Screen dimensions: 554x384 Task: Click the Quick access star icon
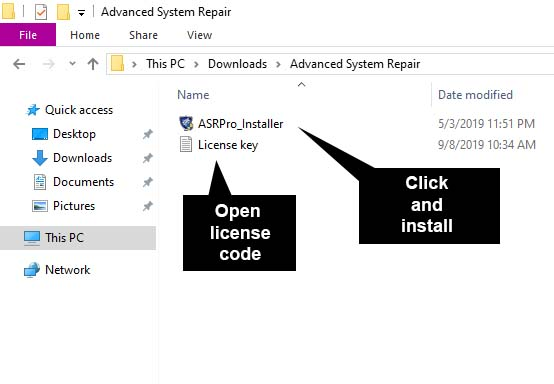(33, 110)
